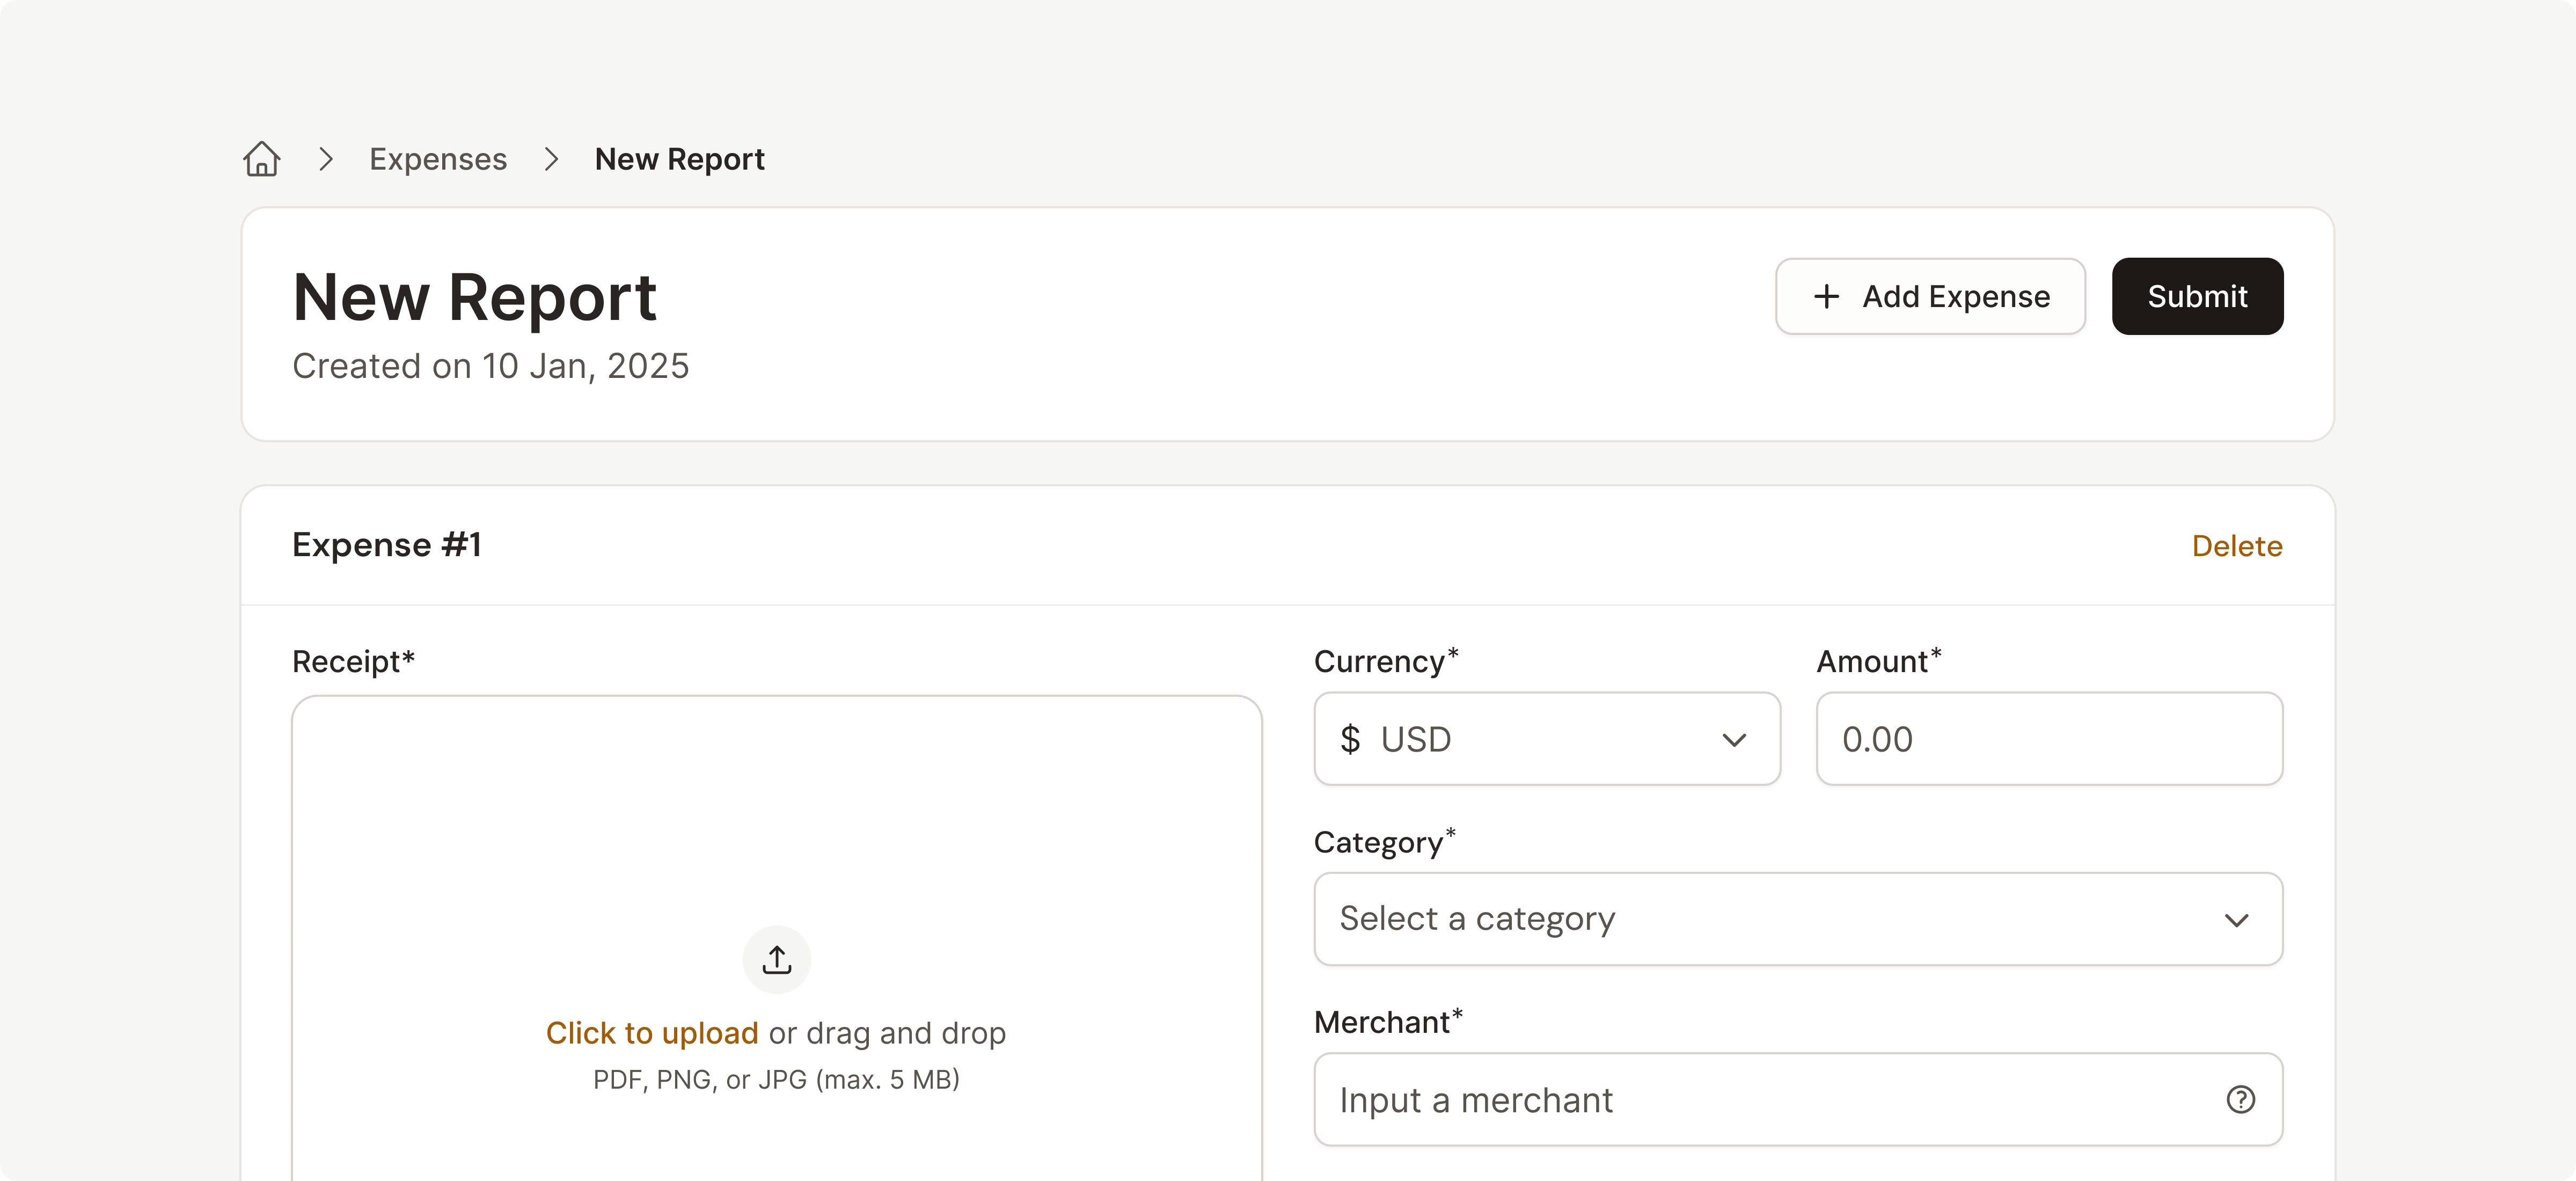Viewport: 2576px width, 1181px height.
Task: Click the Input a merchant field
Action: tap(1760, 1100)
